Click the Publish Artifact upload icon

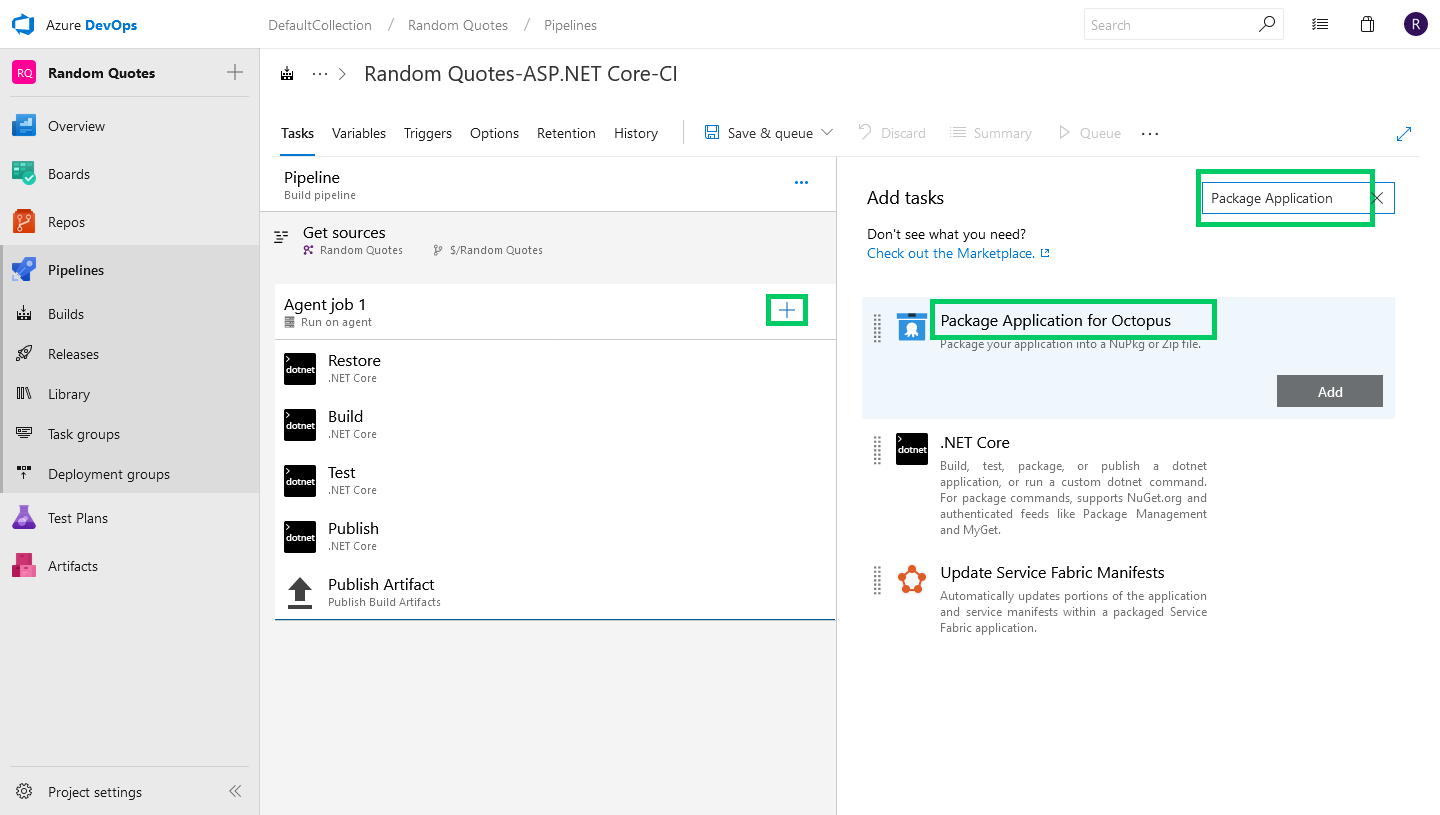coord(300,592)
